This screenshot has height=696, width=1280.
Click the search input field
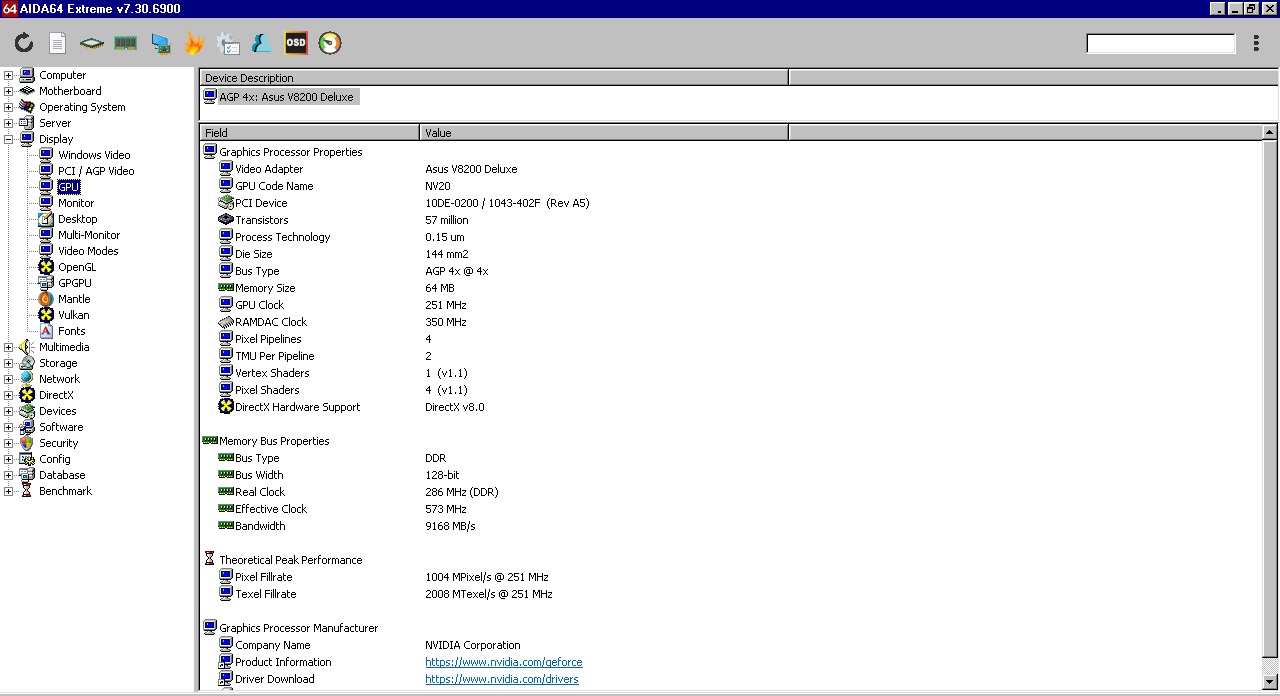coord(1160,43)
